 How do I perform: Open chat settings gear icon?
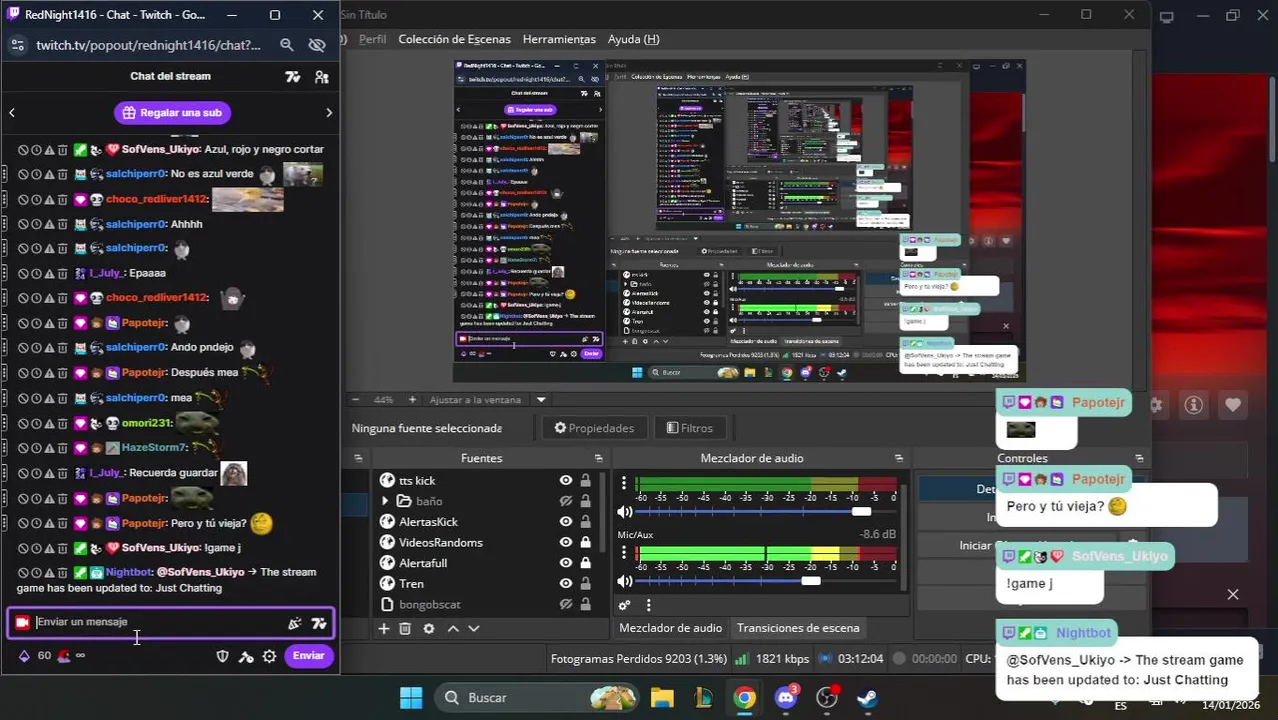click(x=269, y=656)
